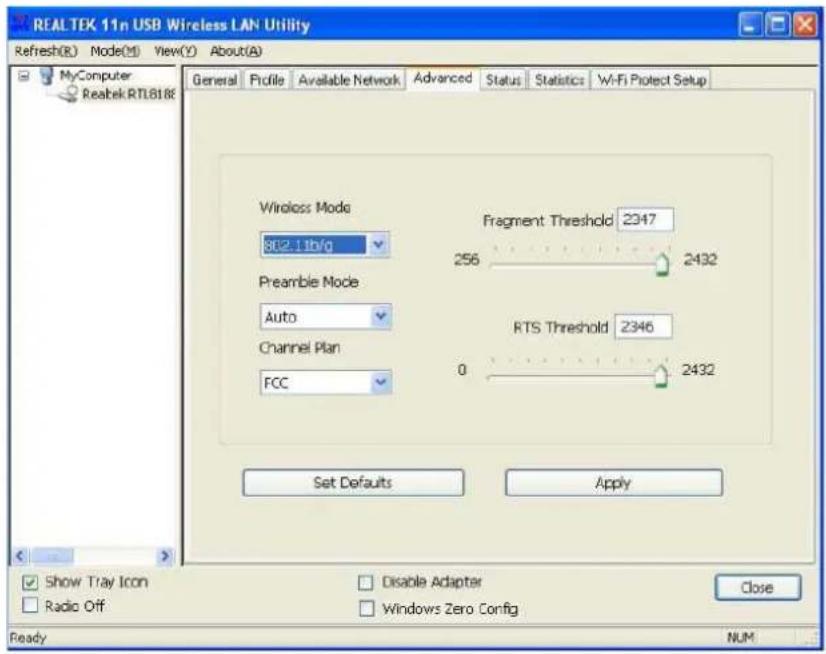Viewport: 826px width, 654px height.
Task: Click the tree panel left scroll arrow
Action: [20, 555]
